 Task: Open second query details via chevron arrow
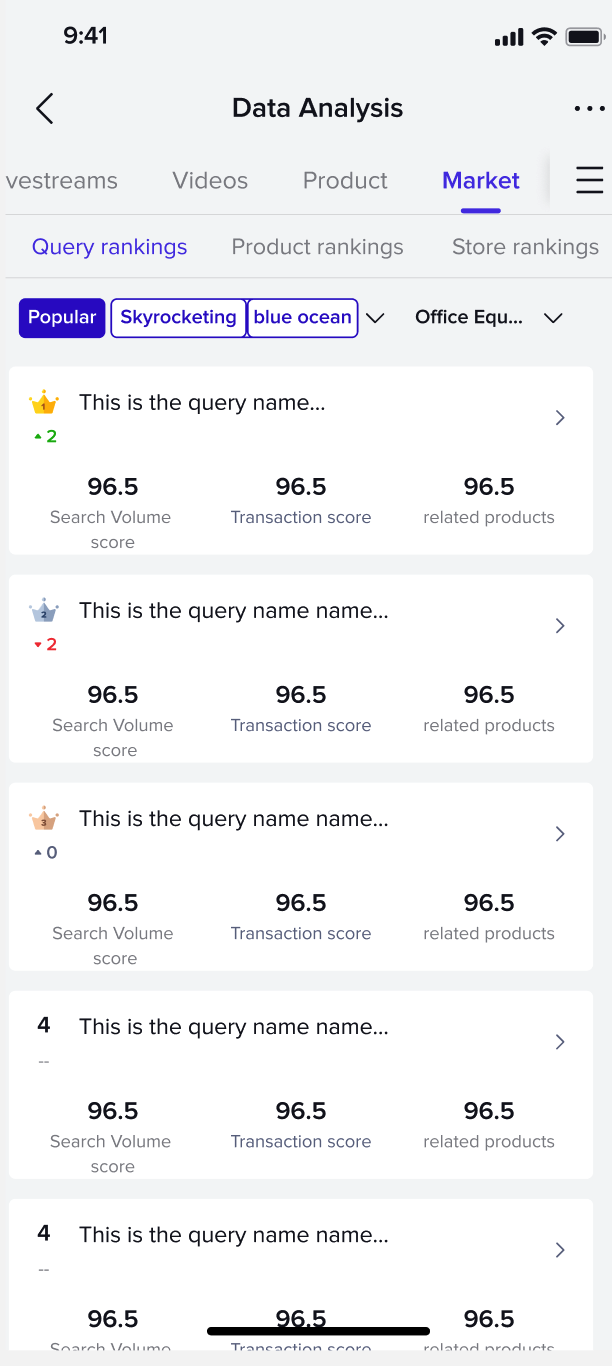[x=560, y=626]
